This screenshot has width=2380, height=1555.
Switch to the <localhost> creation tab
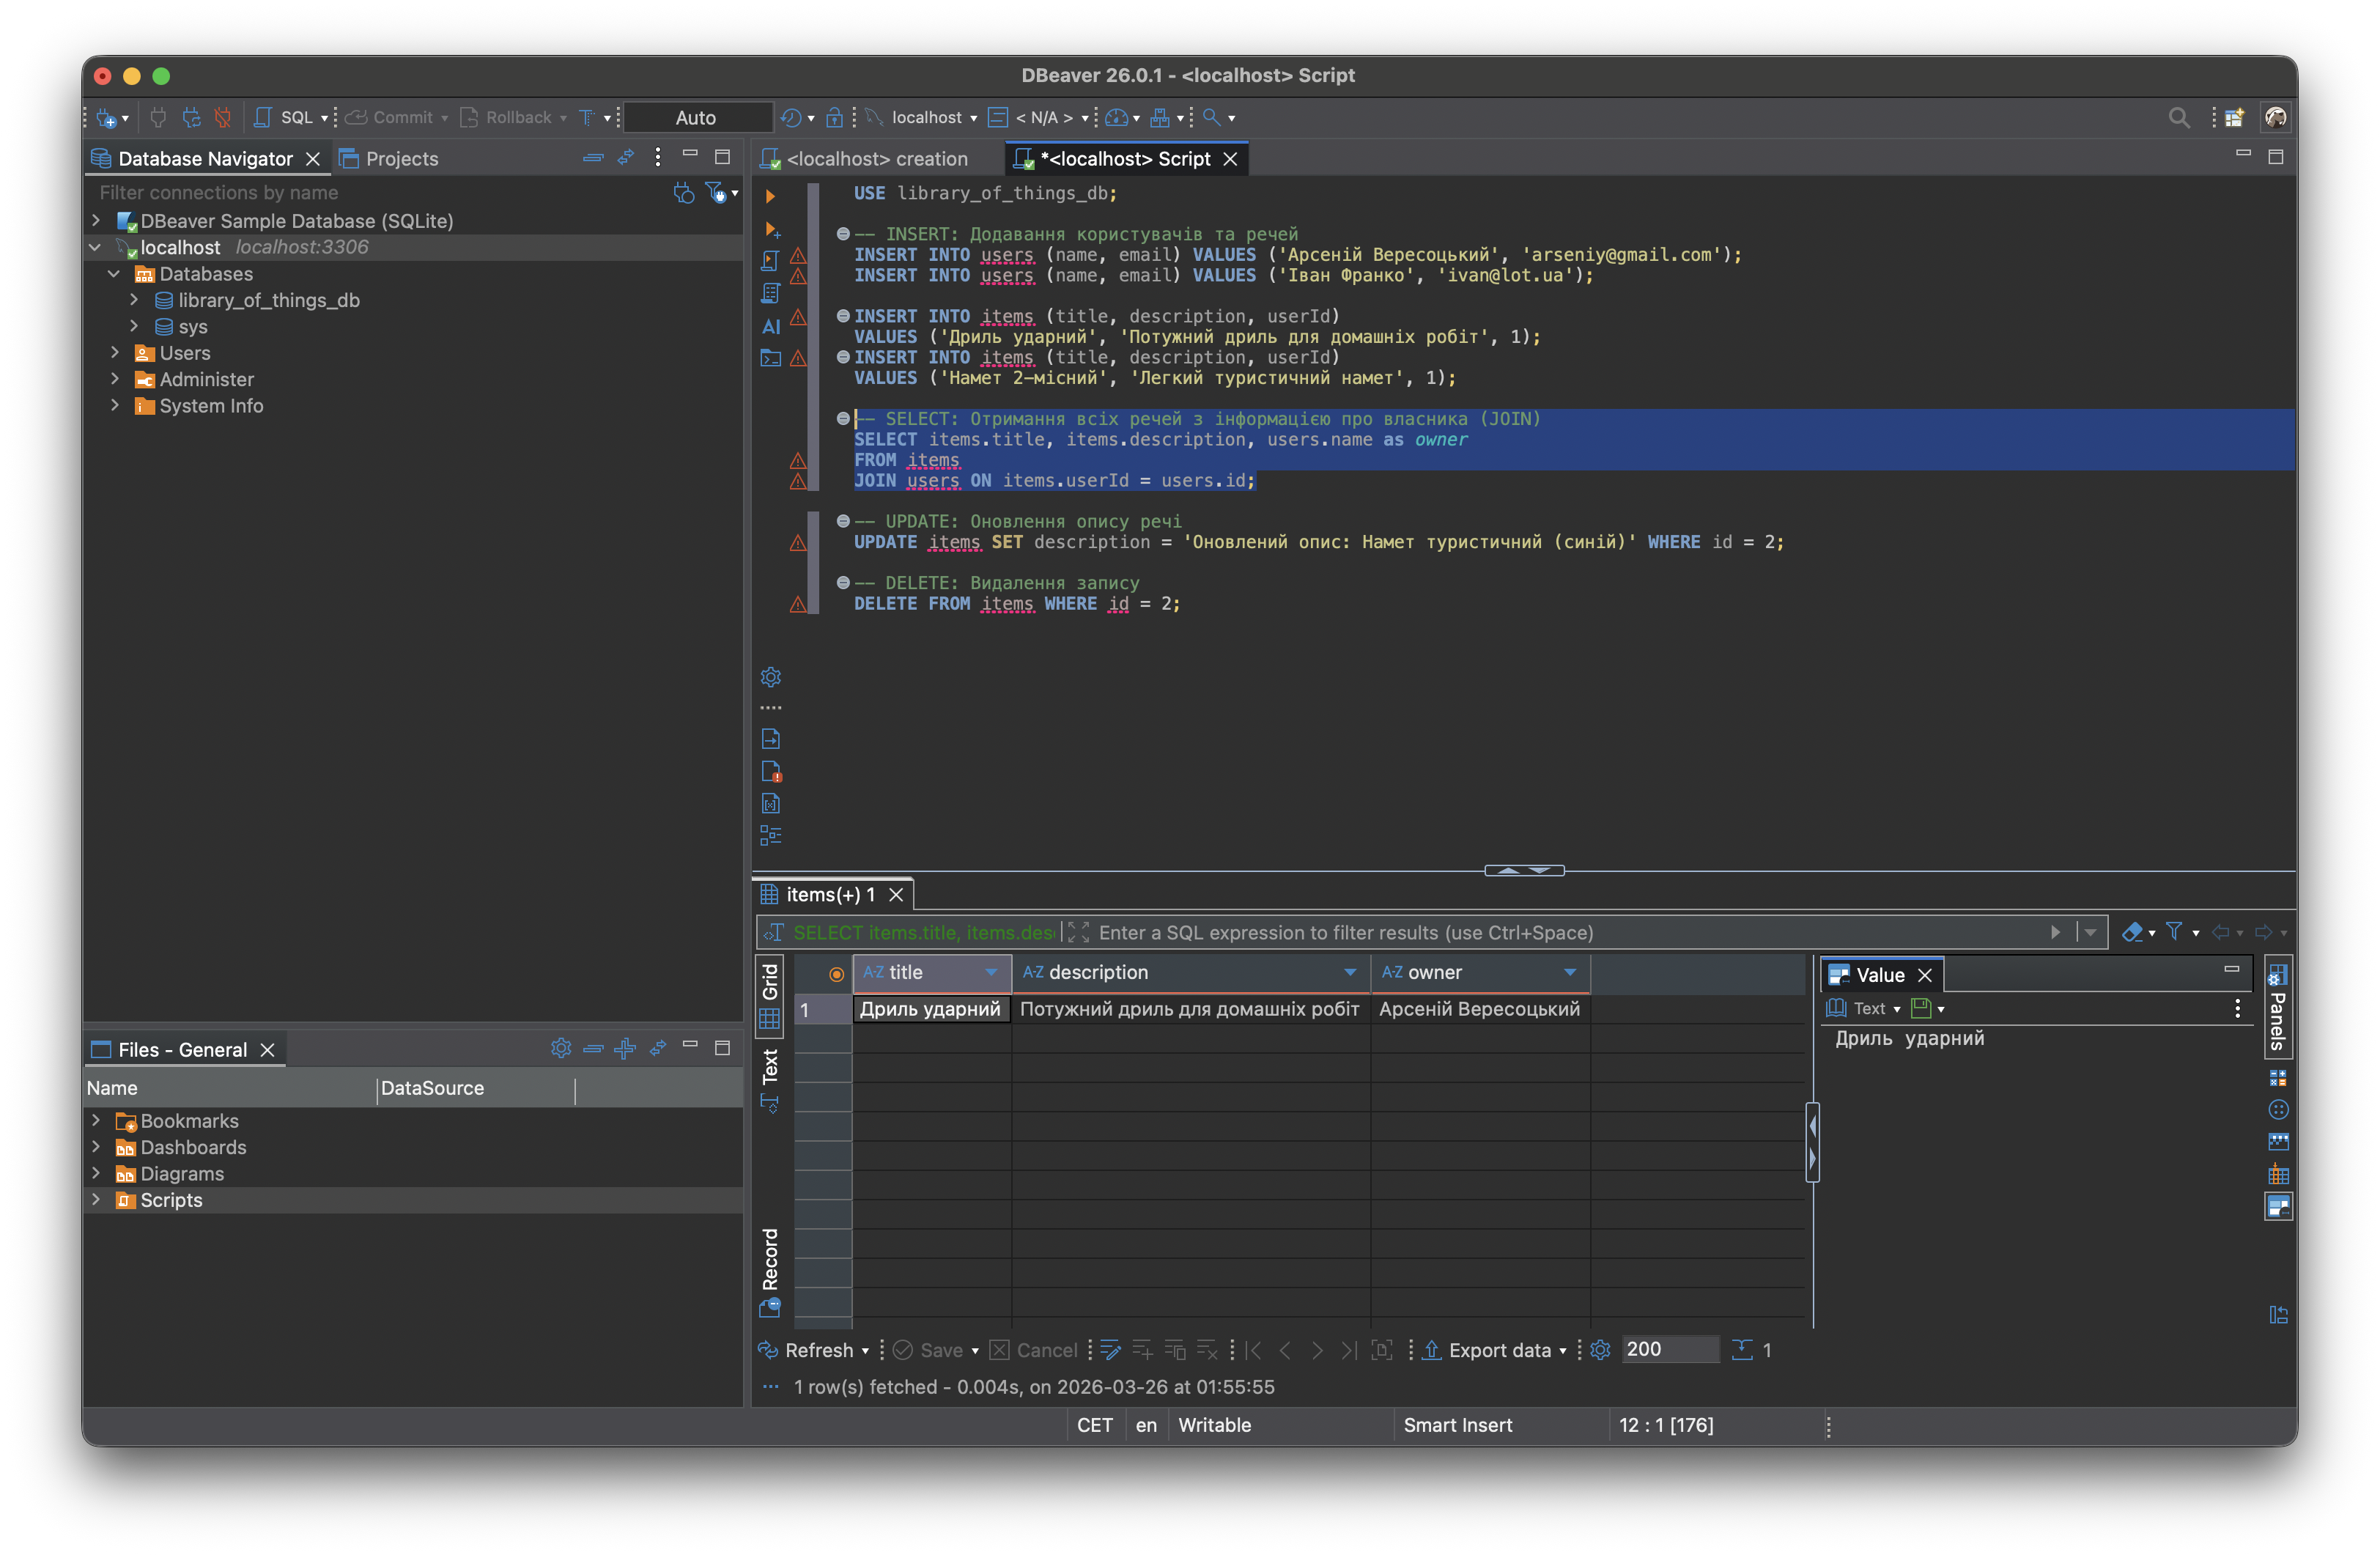click(876, 159)
